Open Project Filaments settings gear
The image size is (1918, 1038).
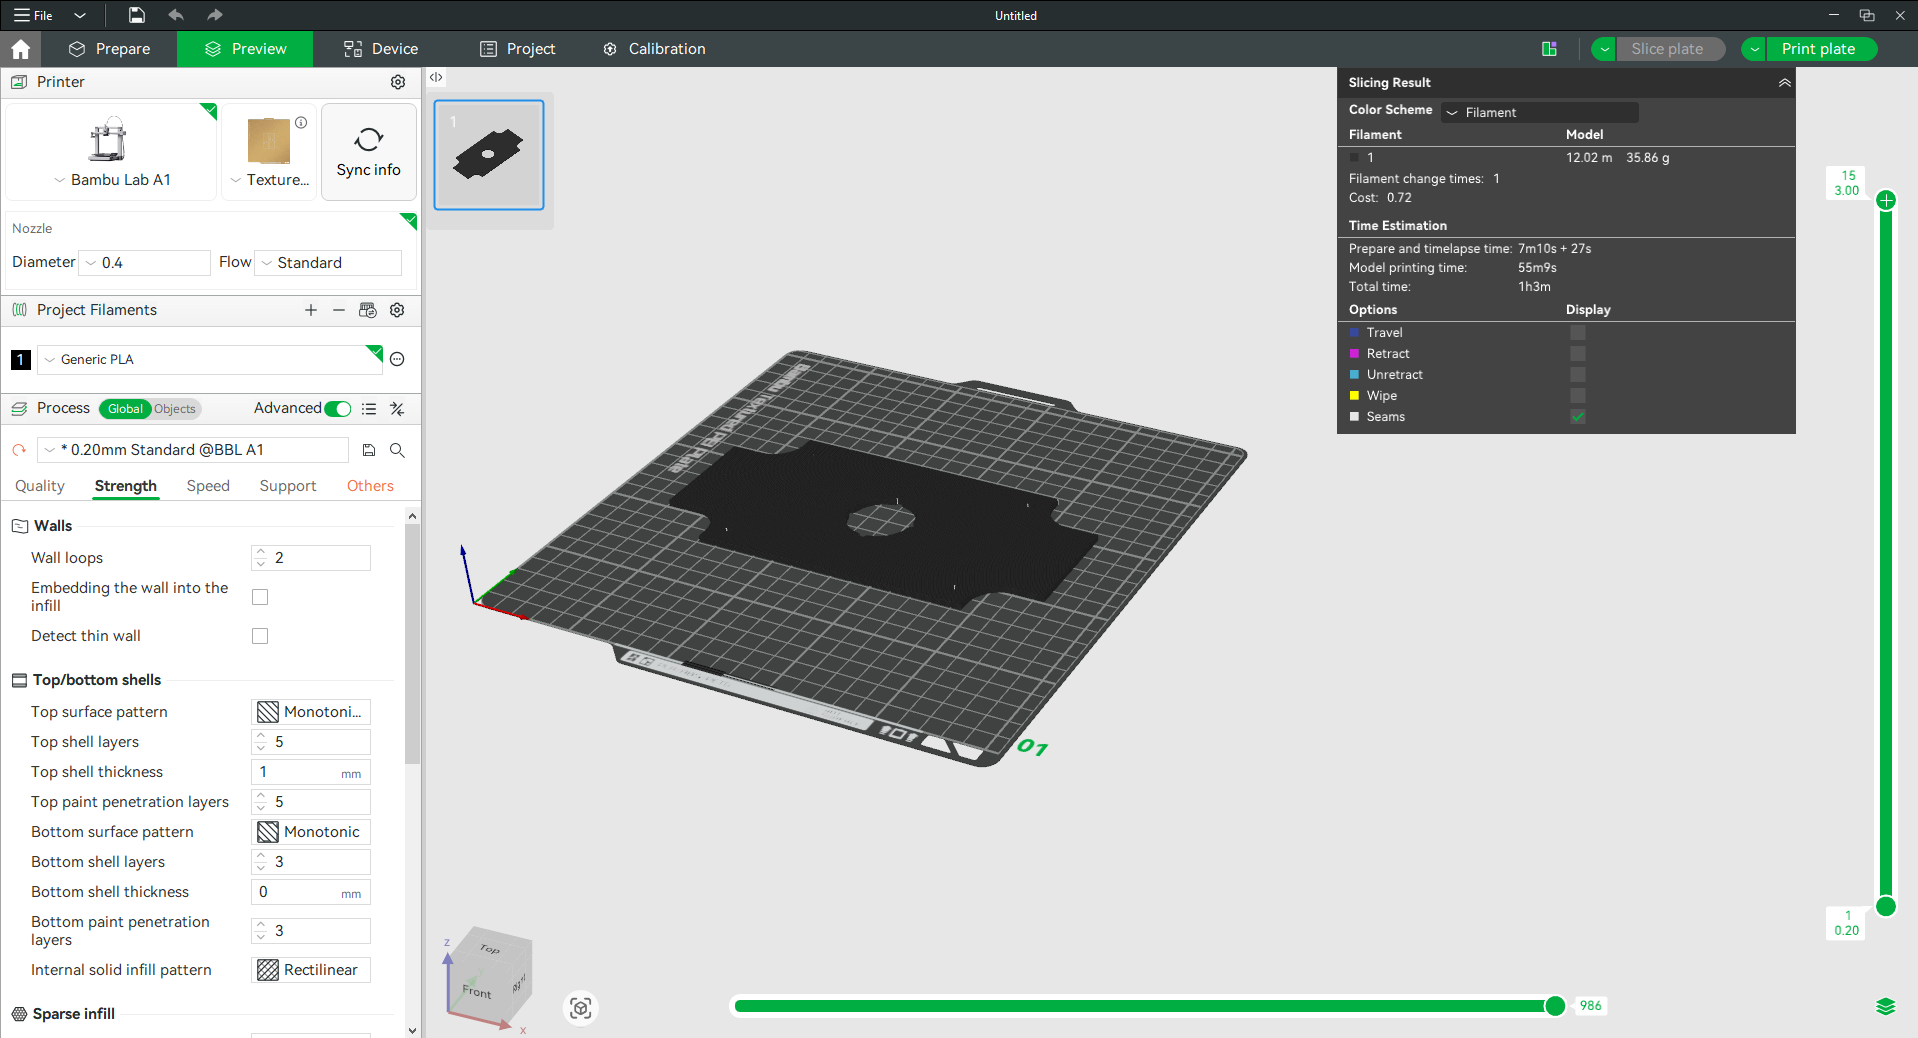(x=397, y=310)
